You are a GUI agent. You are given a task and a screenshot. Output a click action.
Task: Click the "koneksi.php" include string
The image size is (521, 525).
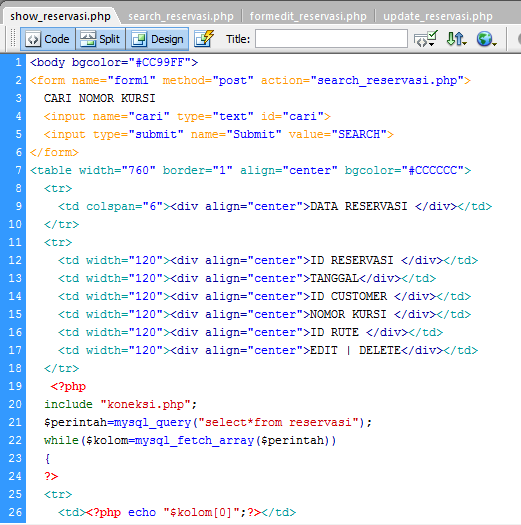click(x=146, y=404)
